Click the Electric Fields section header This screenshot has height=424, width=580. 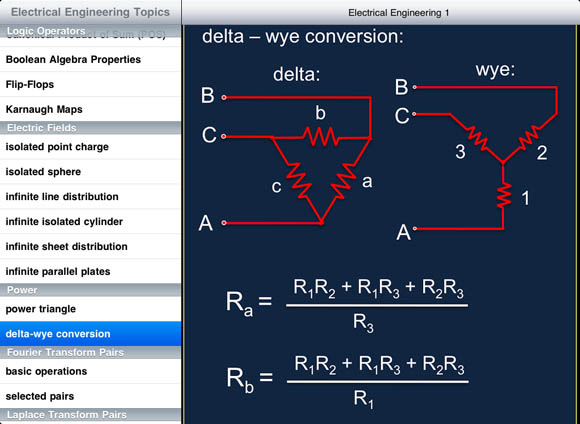(x=91, y=128)
